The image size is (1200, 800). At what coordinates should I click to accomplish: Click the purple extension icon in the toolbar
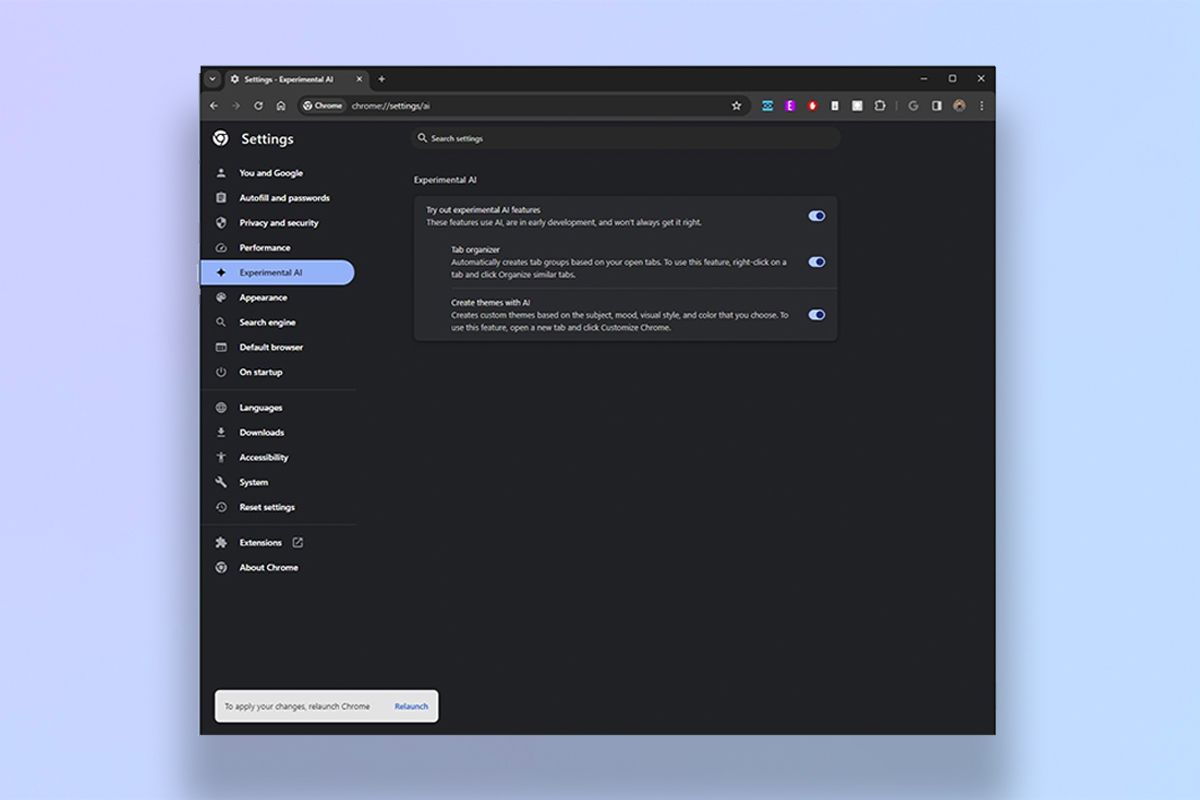(x=791, y=105)
